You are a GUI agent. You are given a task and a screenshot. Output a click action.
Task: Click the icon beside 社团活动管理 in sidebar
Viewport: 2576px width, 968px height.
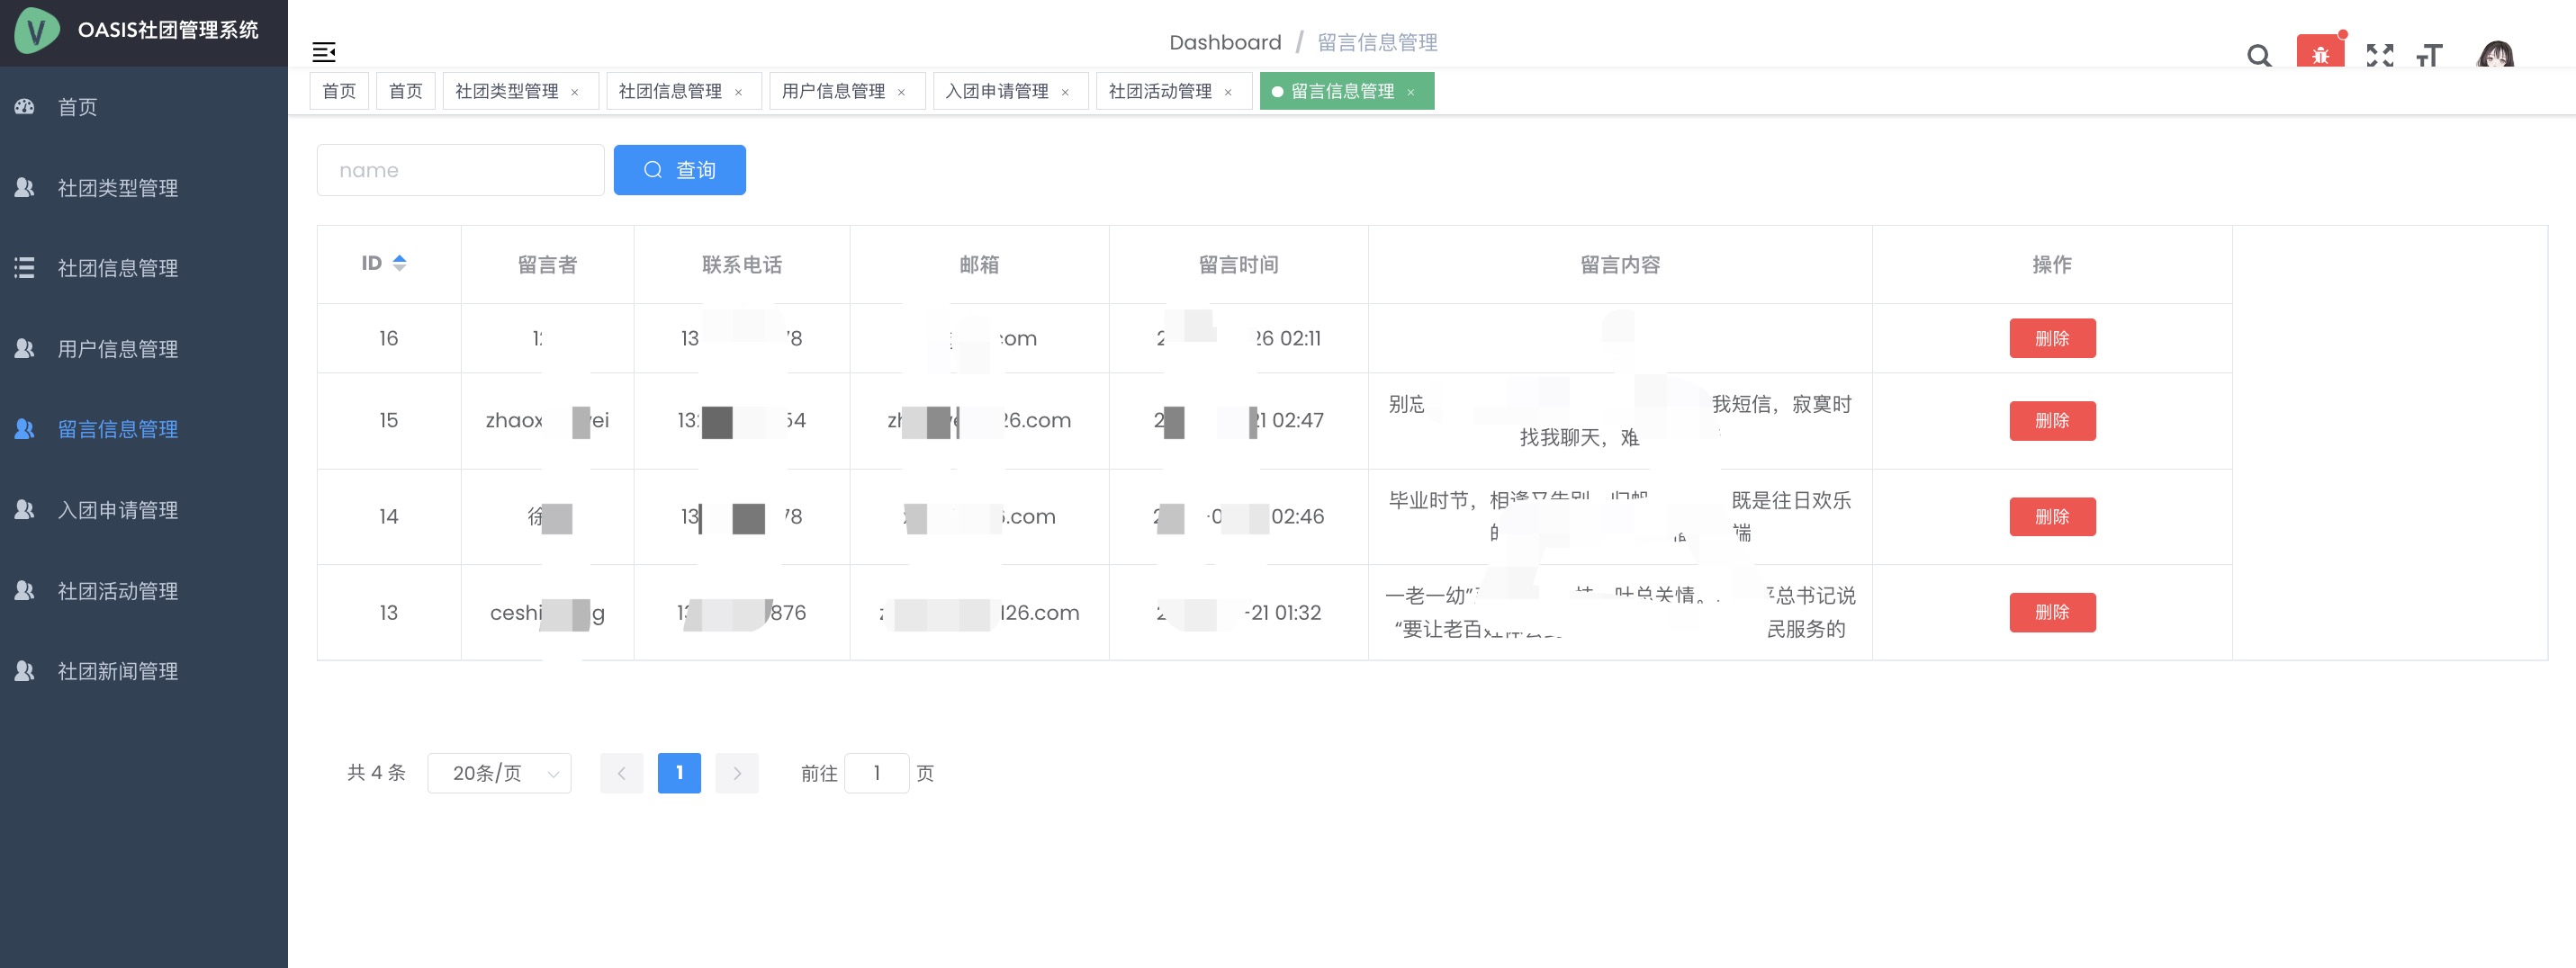[x=25, y=590]
